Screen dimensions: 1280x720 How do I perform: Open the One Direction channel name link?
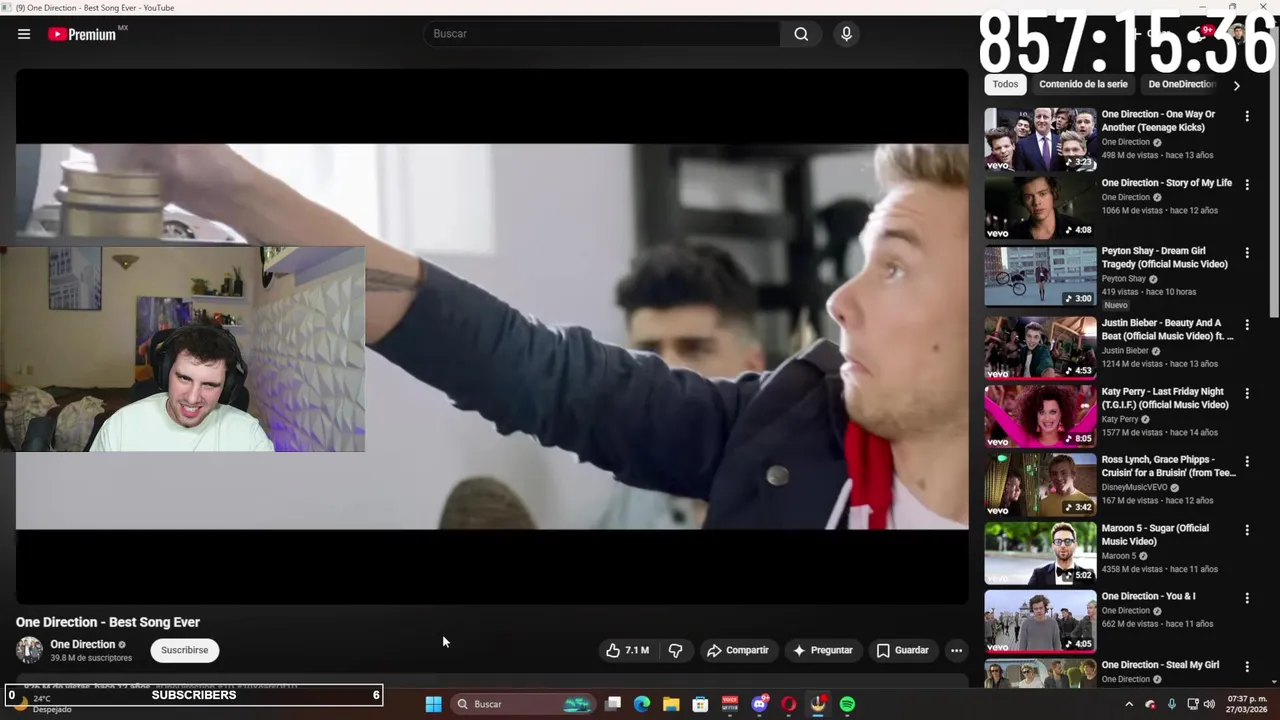point(83,644)
